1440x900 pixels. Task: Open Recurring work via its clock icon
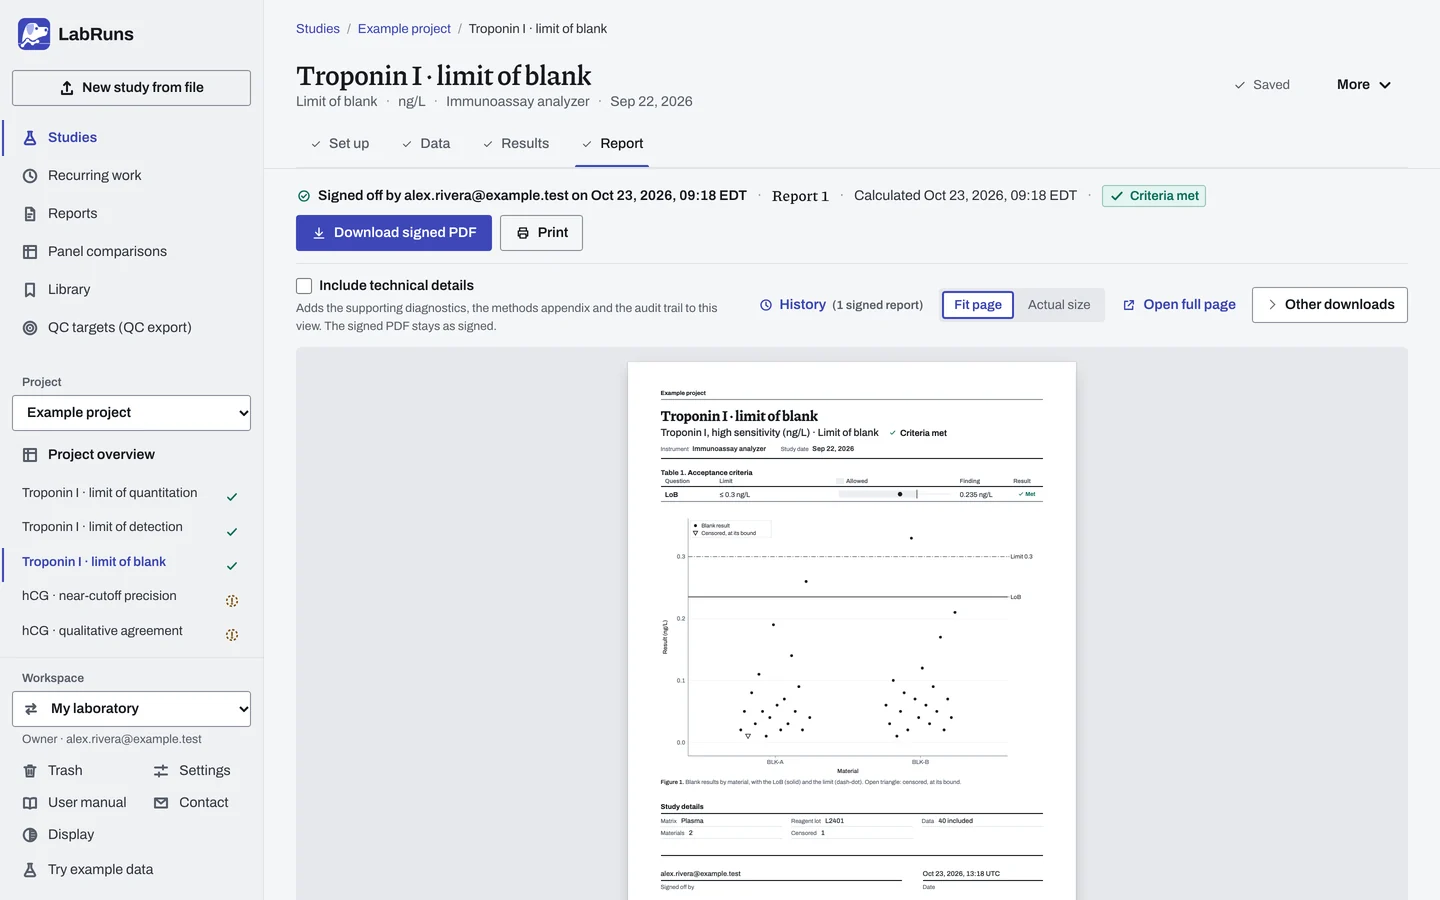click(x=30, y=176)
